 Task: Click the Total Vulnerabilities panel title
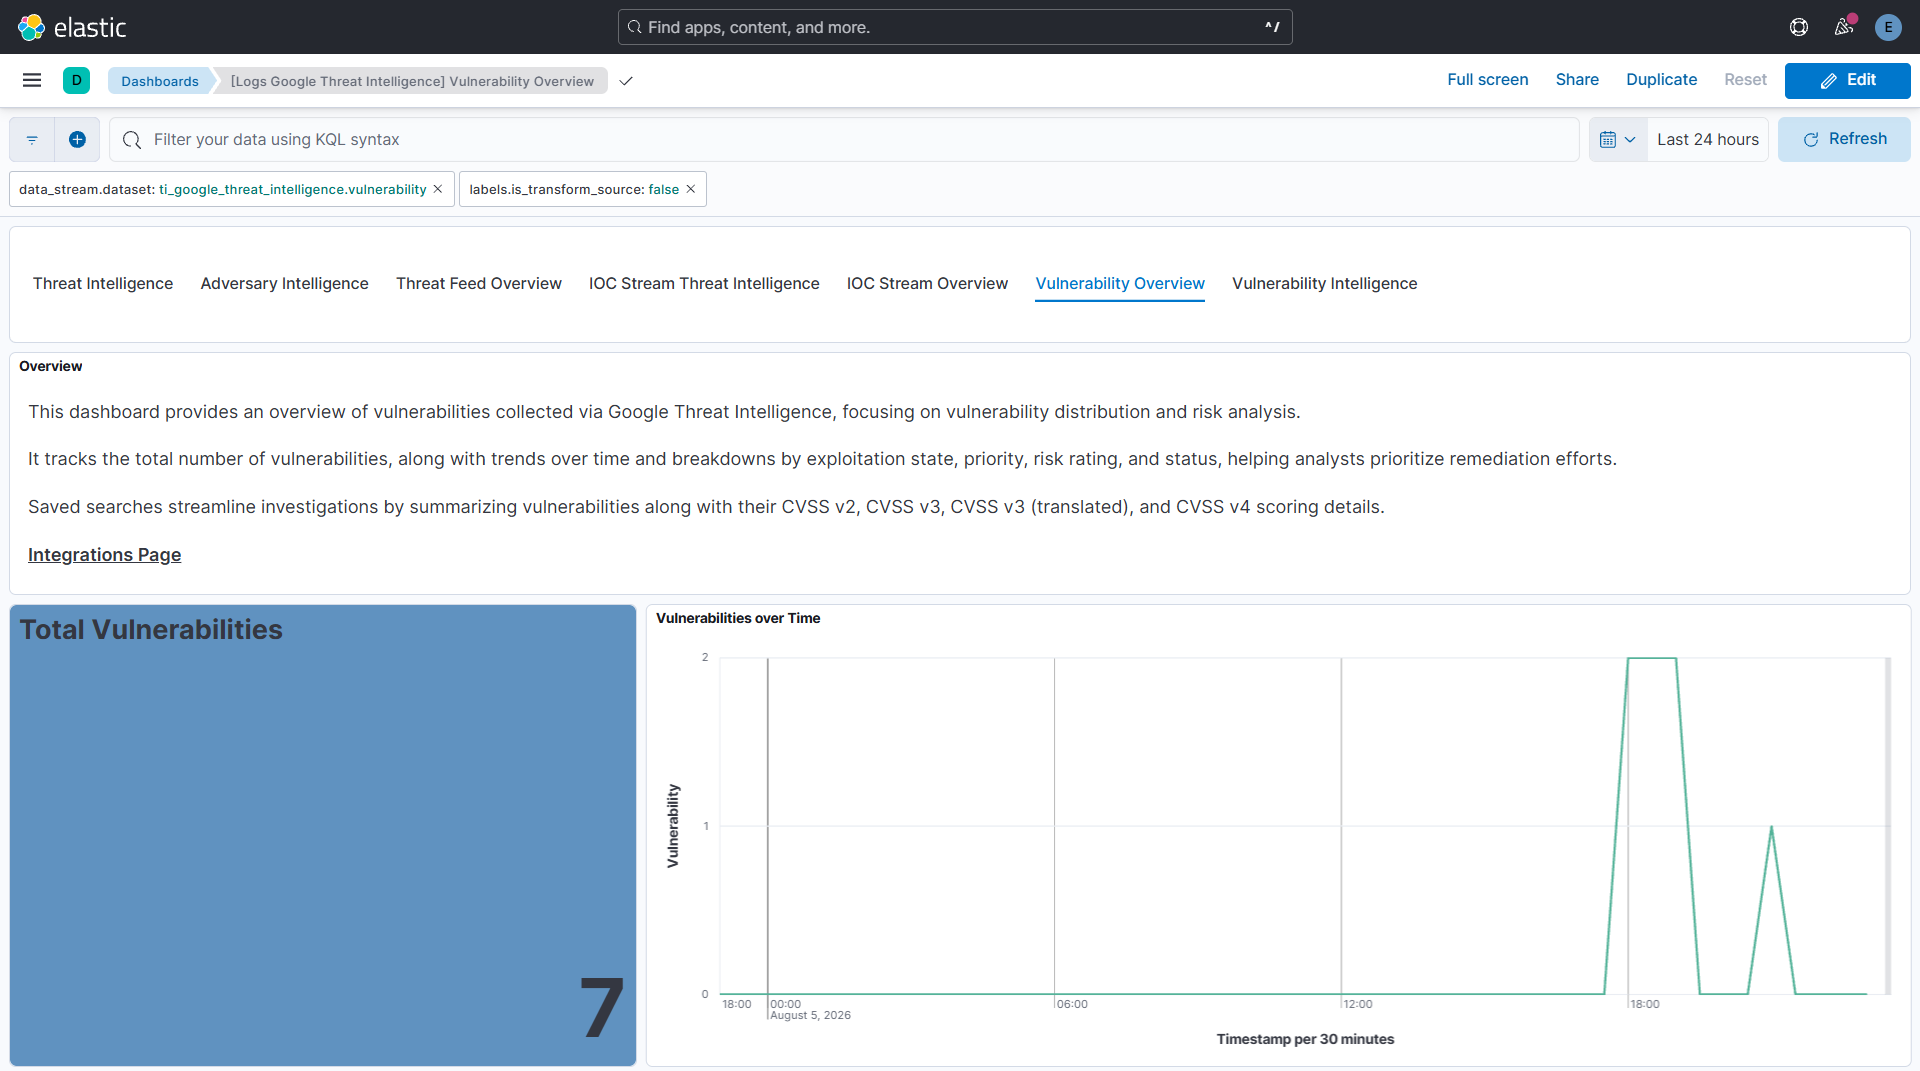tap(151, 630)
